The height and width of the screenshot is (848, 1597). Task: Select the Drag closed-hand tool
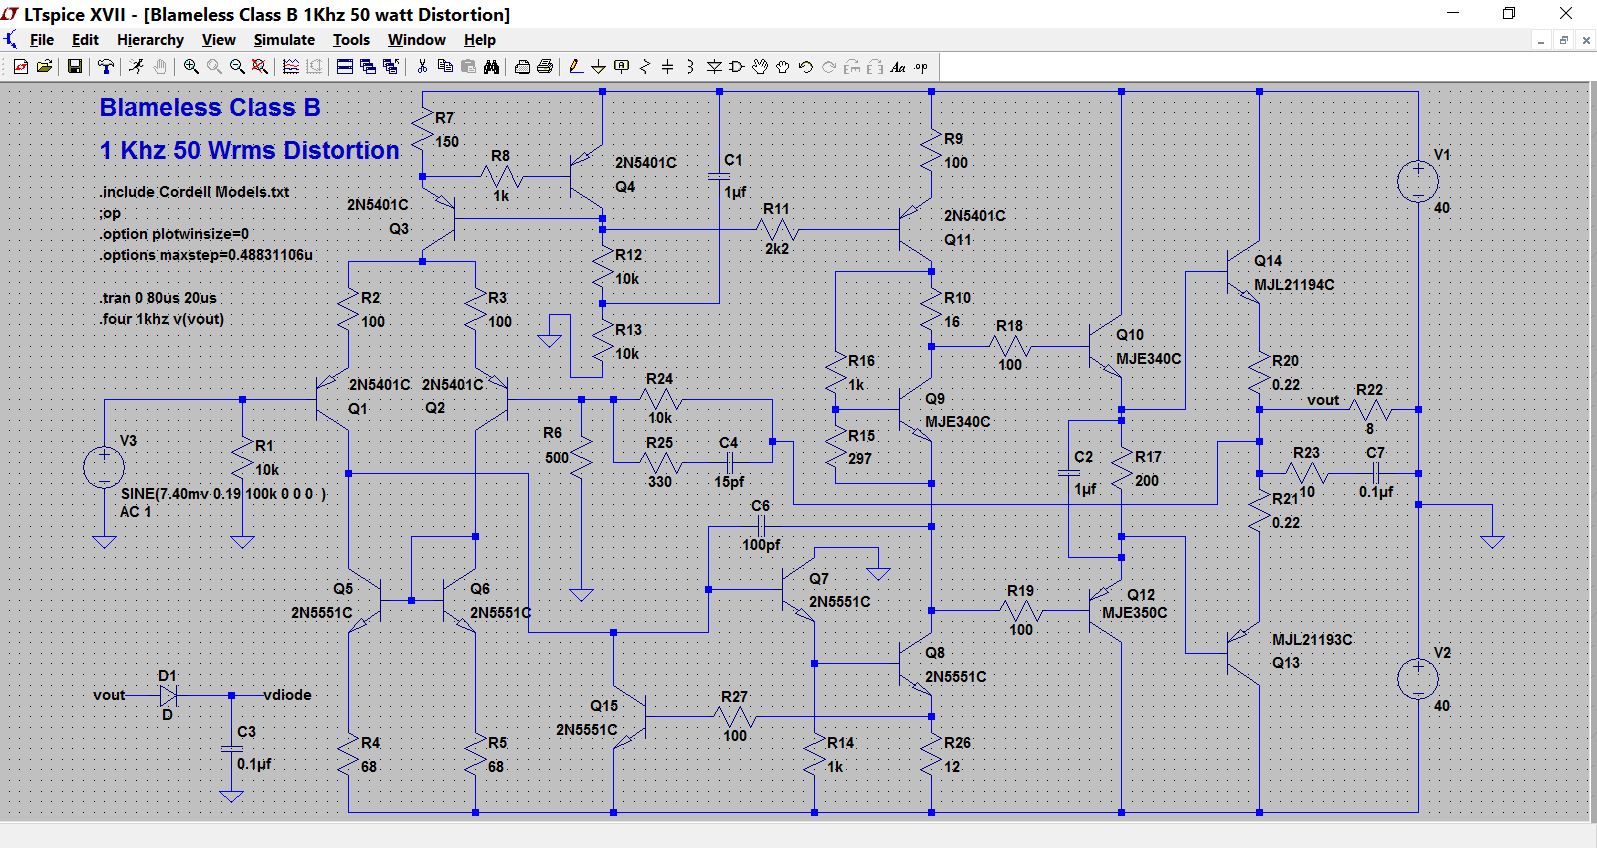(x=783, y=67)
